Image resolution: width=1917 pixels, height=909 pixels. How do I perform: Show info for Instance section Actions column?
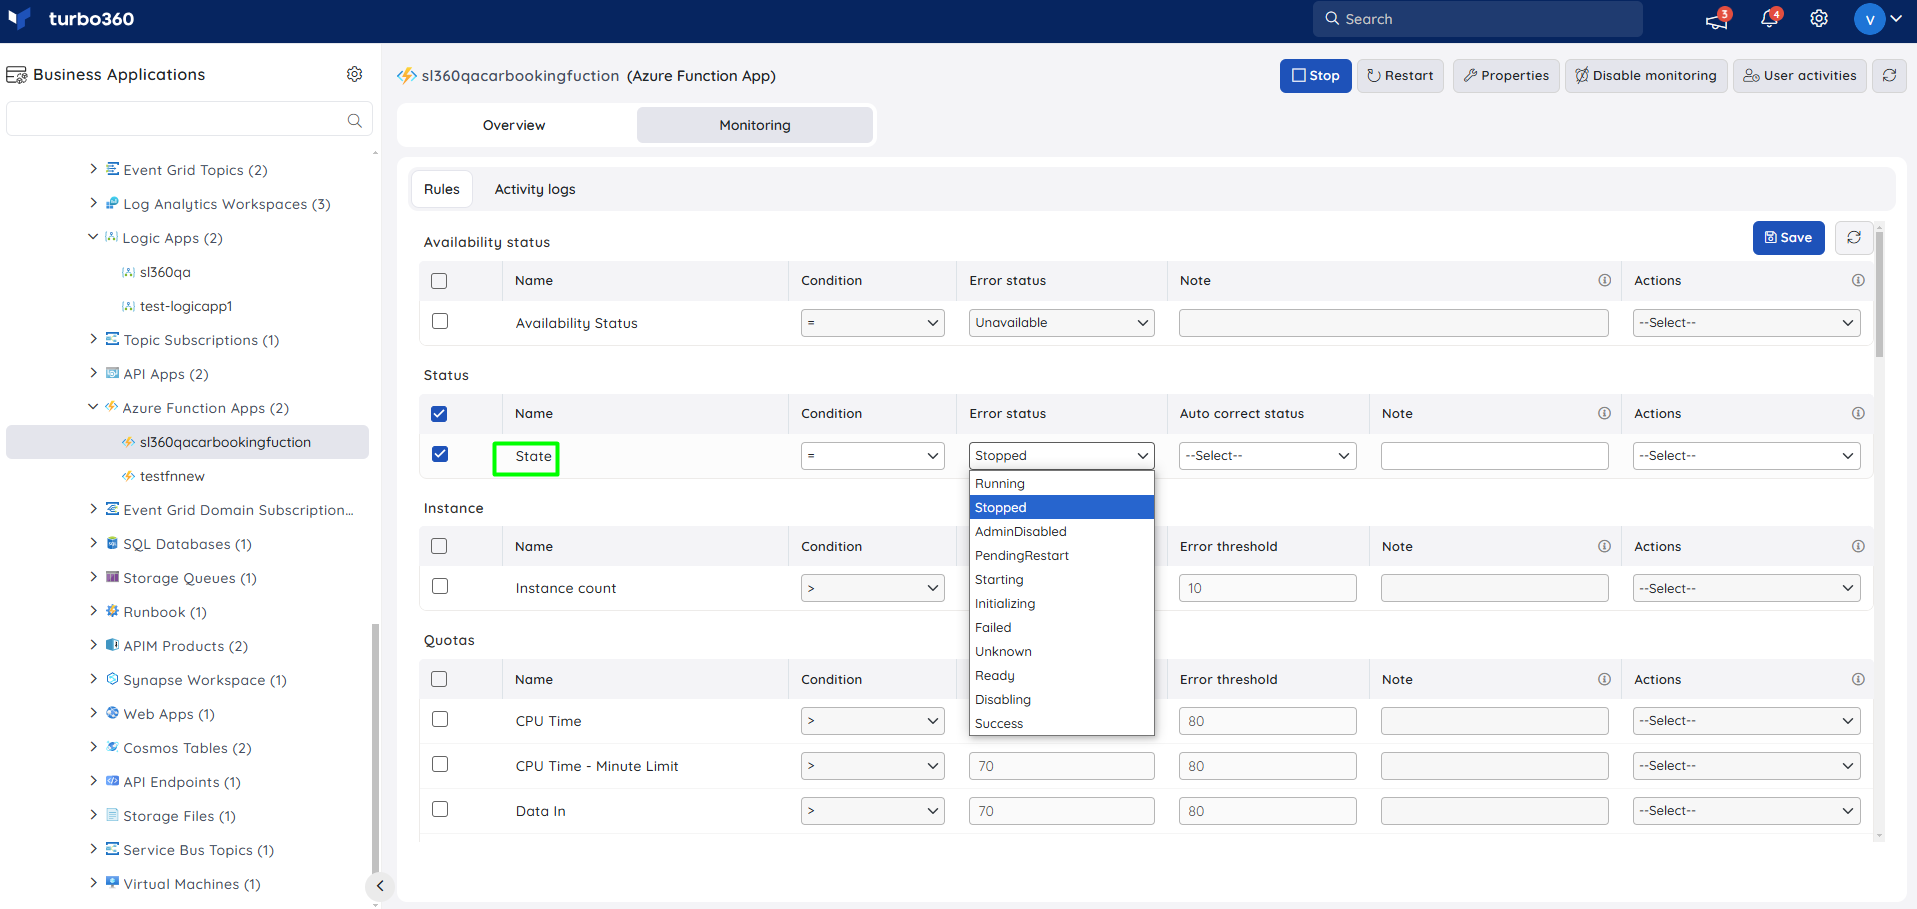click(x=1858, y=547)
